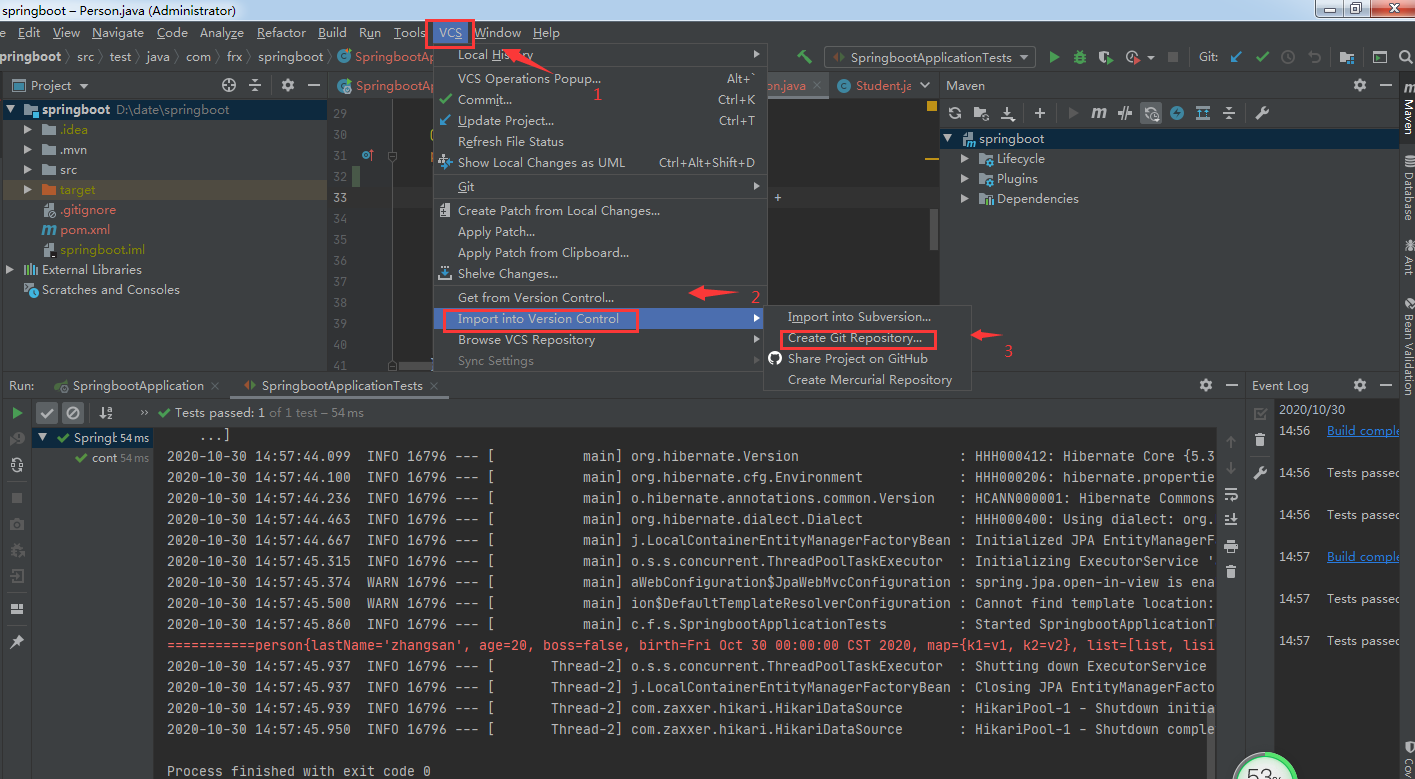
Task: Click Git commit green checkmark in toolbar
Action: [1262, 57]
